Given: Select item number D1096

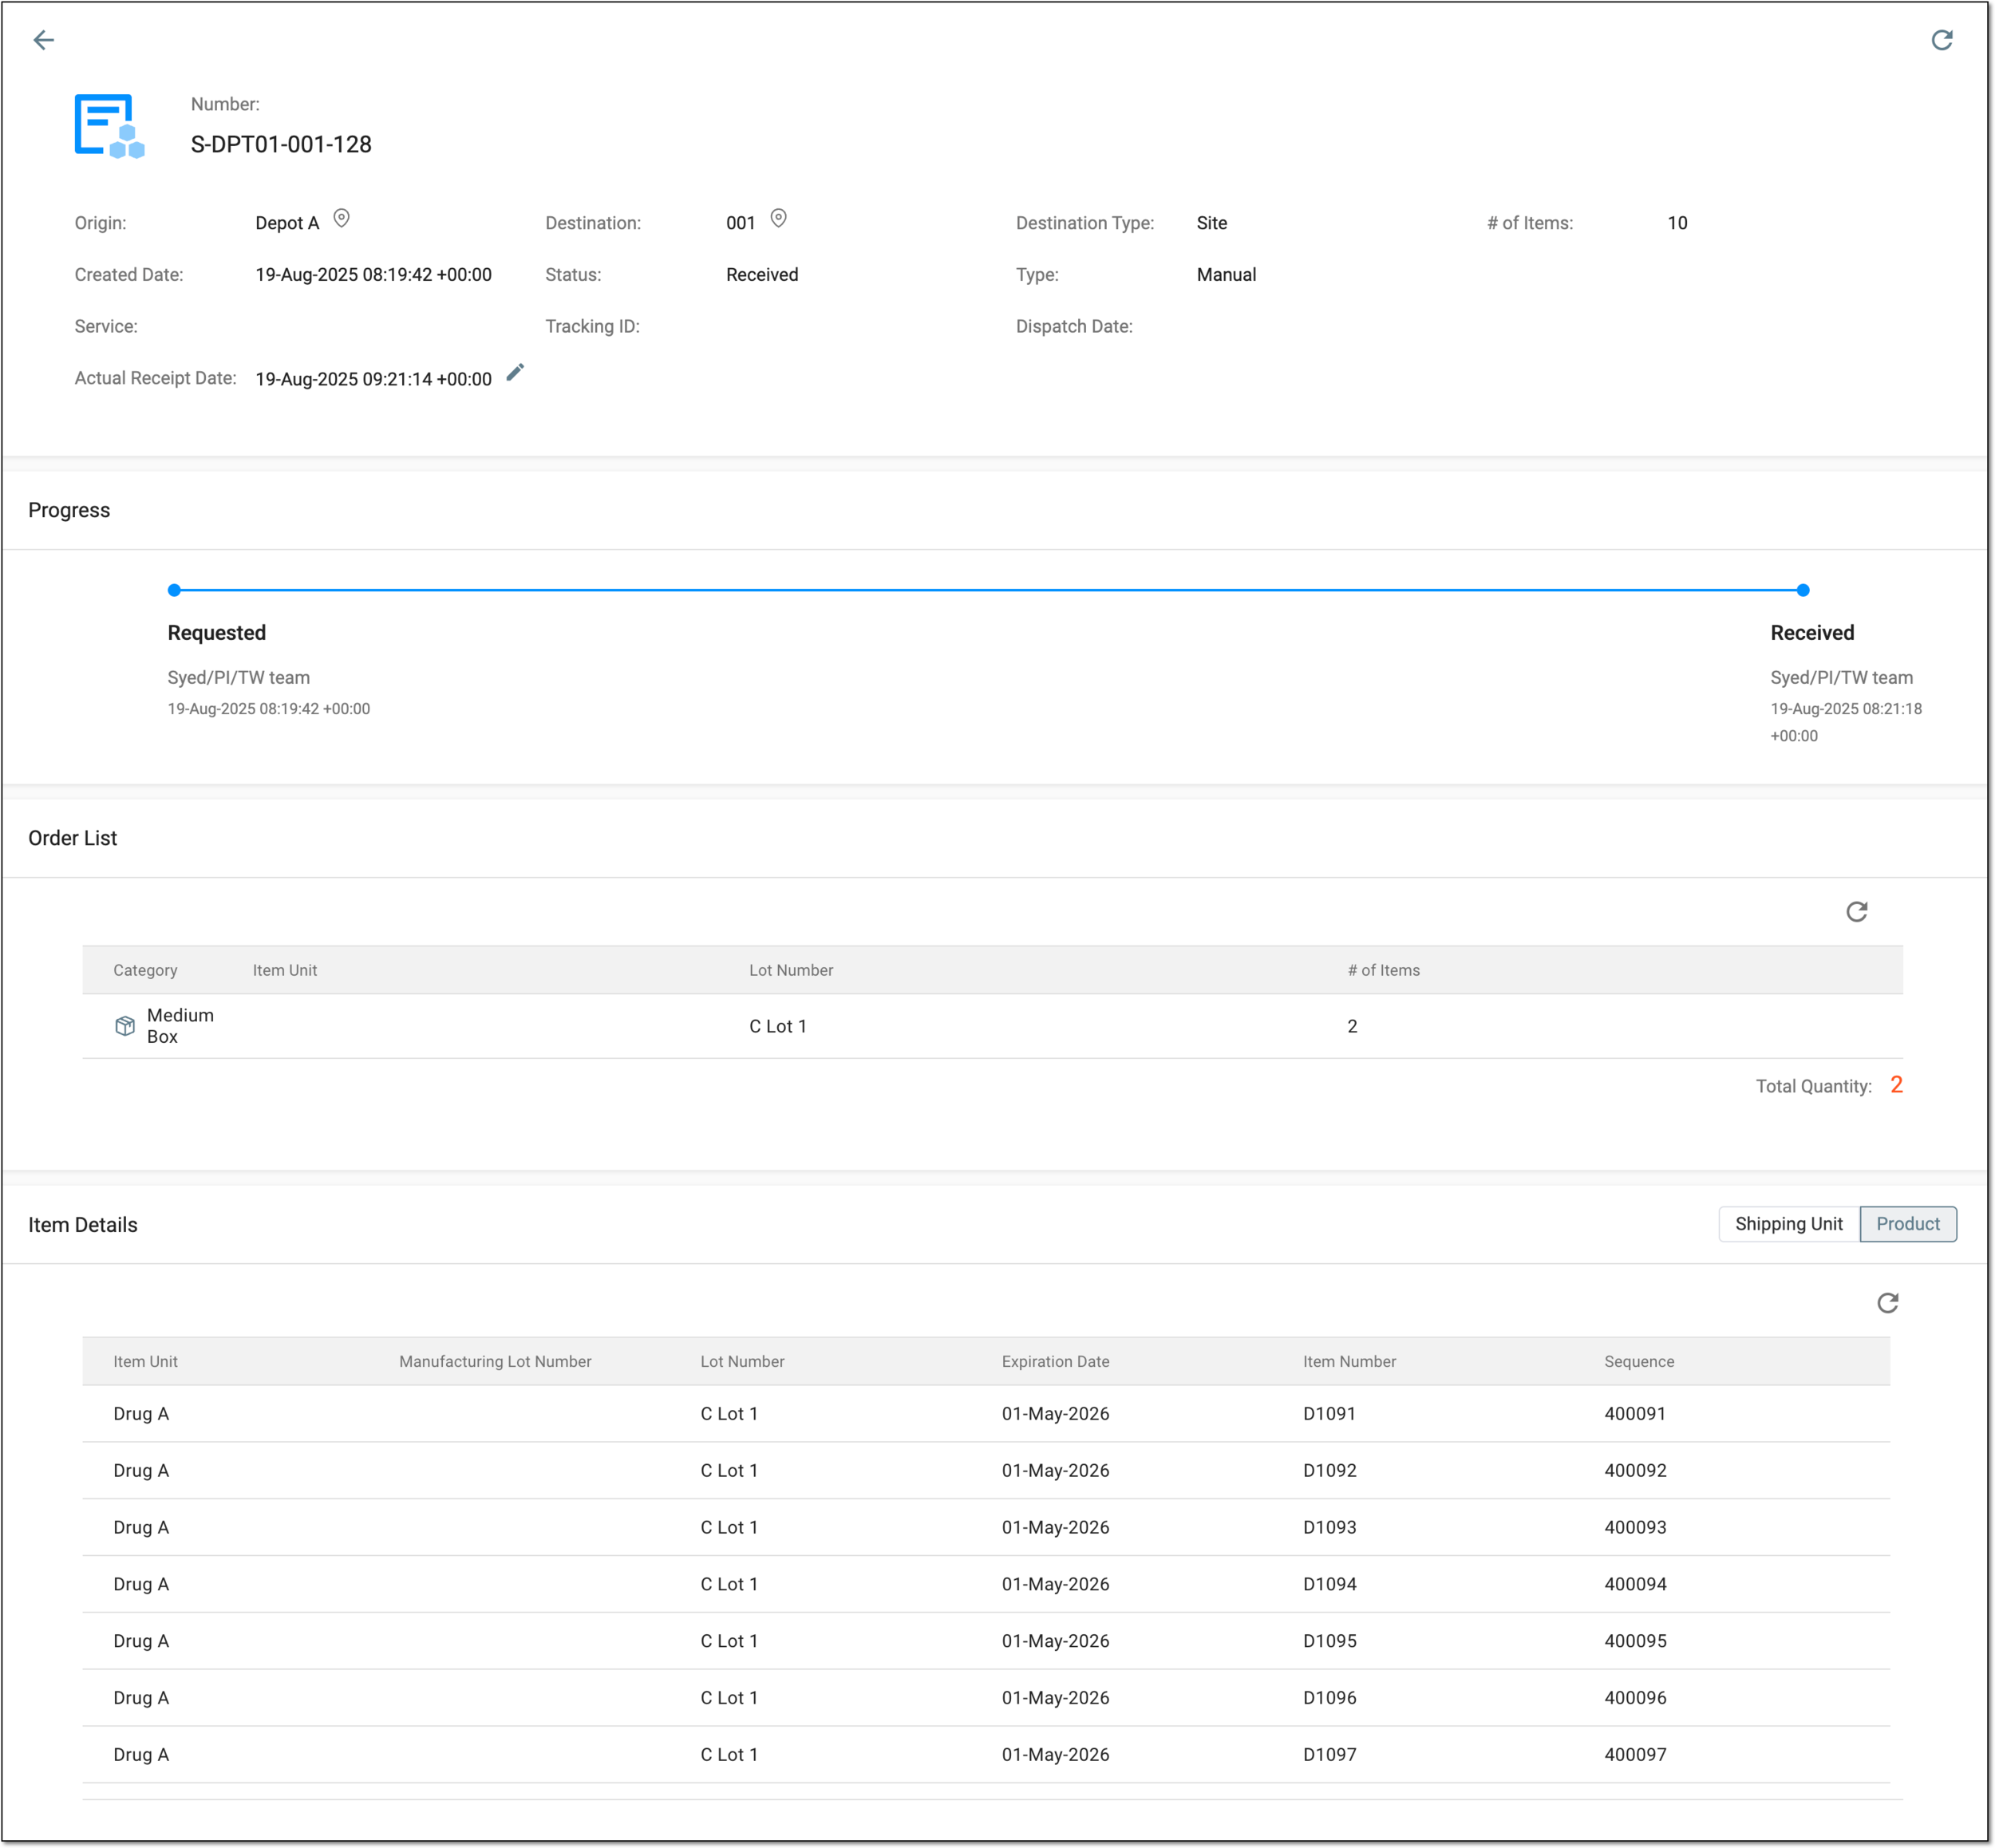Looking at the screenshot, I should [x=1329, y=1697].
